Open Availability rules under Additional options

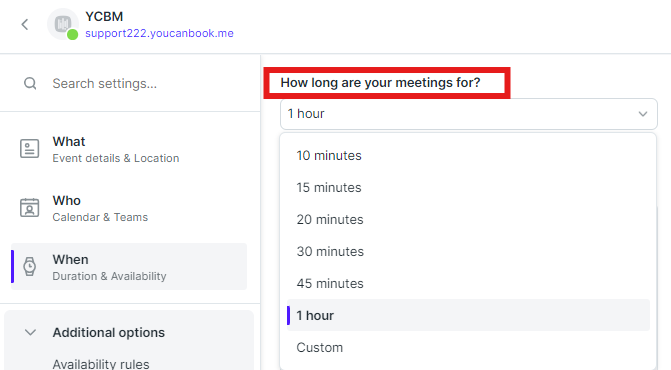tap(101, 364)
